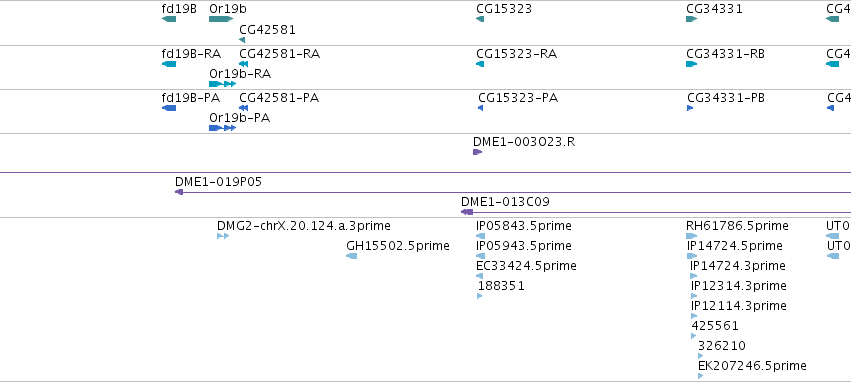Select the DMG2-chrX.20.124.a.3prime feature arrows
Screen dimensions: 851x382
[223, 236]
